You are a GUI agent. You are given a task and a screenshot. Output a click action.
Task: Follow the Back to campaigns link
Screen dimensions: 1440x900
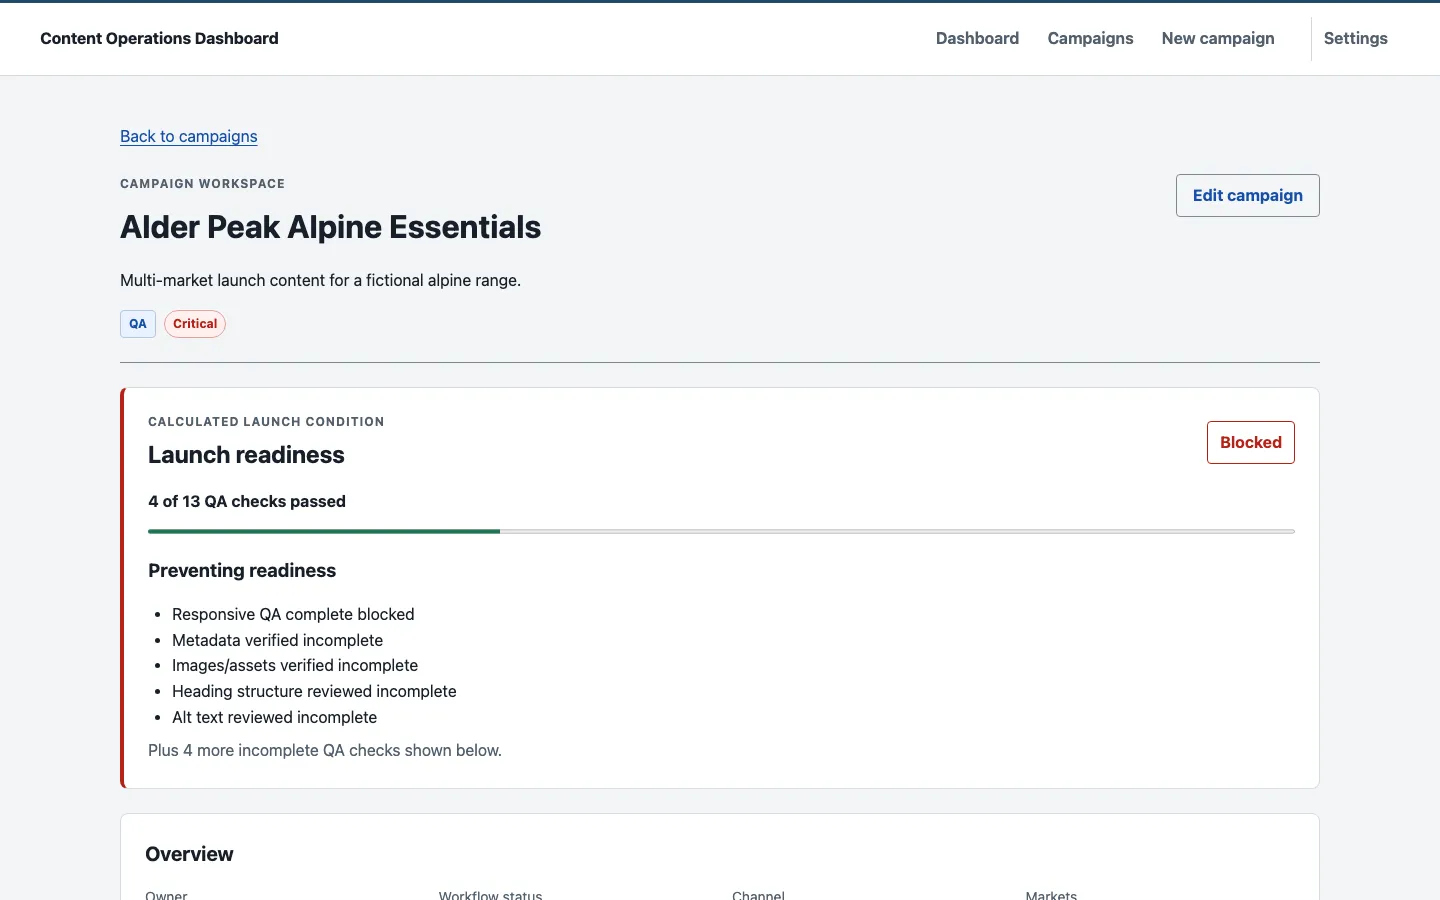click(189, 136)
